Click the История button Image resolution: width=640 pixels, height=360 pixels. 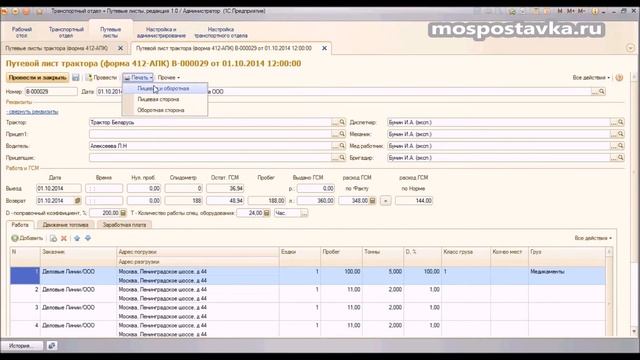pos(22,346)
